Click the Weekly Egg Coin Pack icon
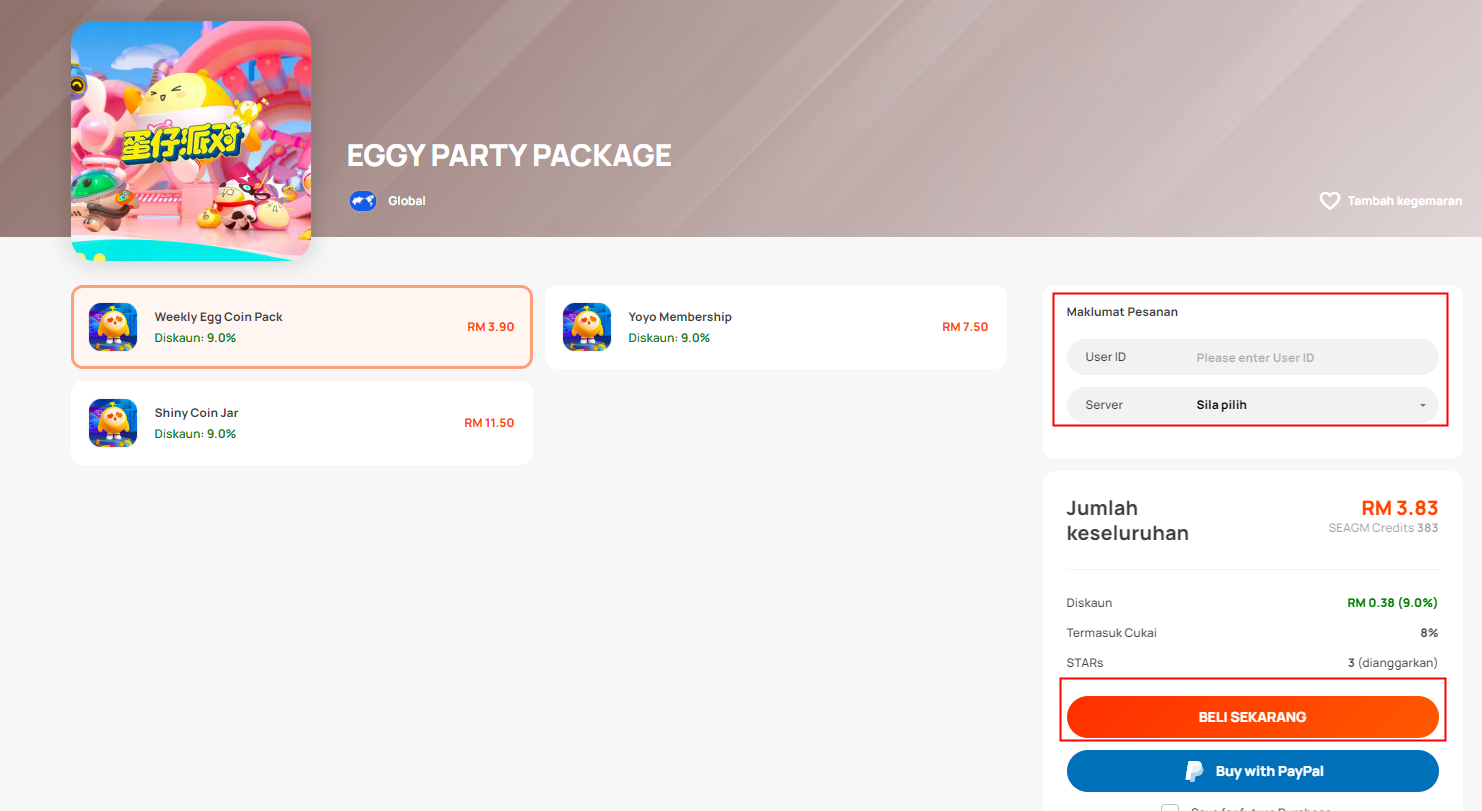Screen dimensions: 1482x811 click(113, 327)
